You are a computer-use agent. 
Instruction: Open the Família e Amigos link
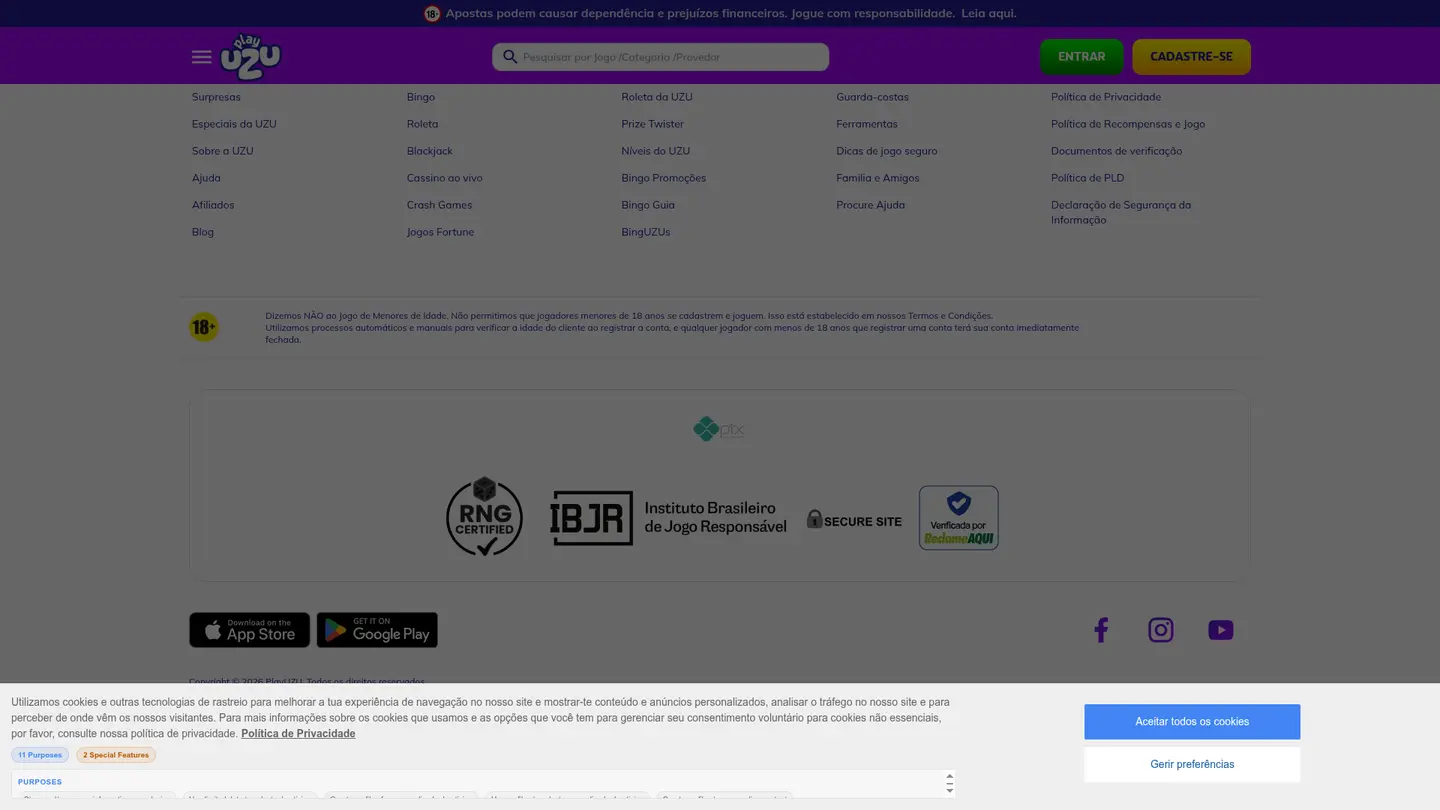(878, 178)
